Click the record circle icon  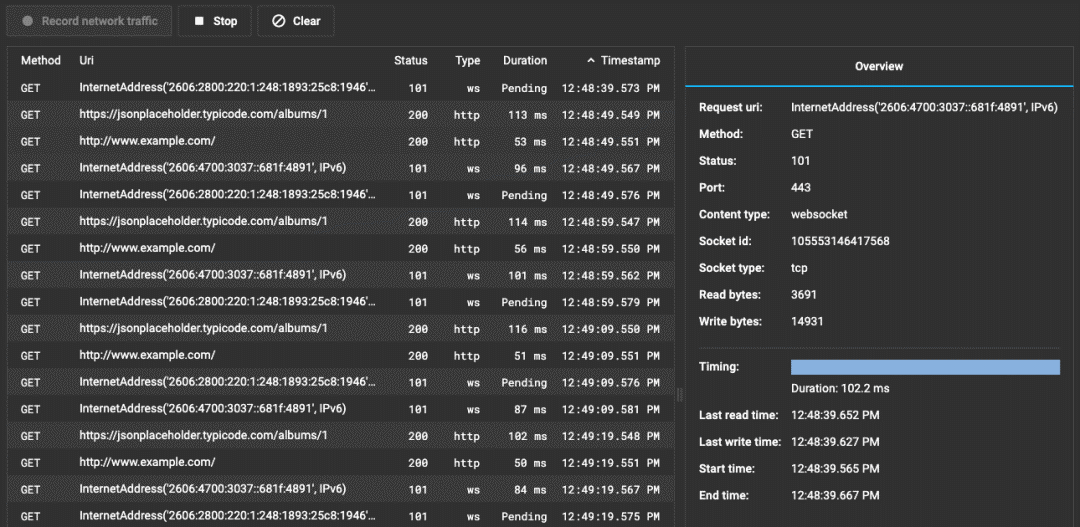(x=28, y=21)
